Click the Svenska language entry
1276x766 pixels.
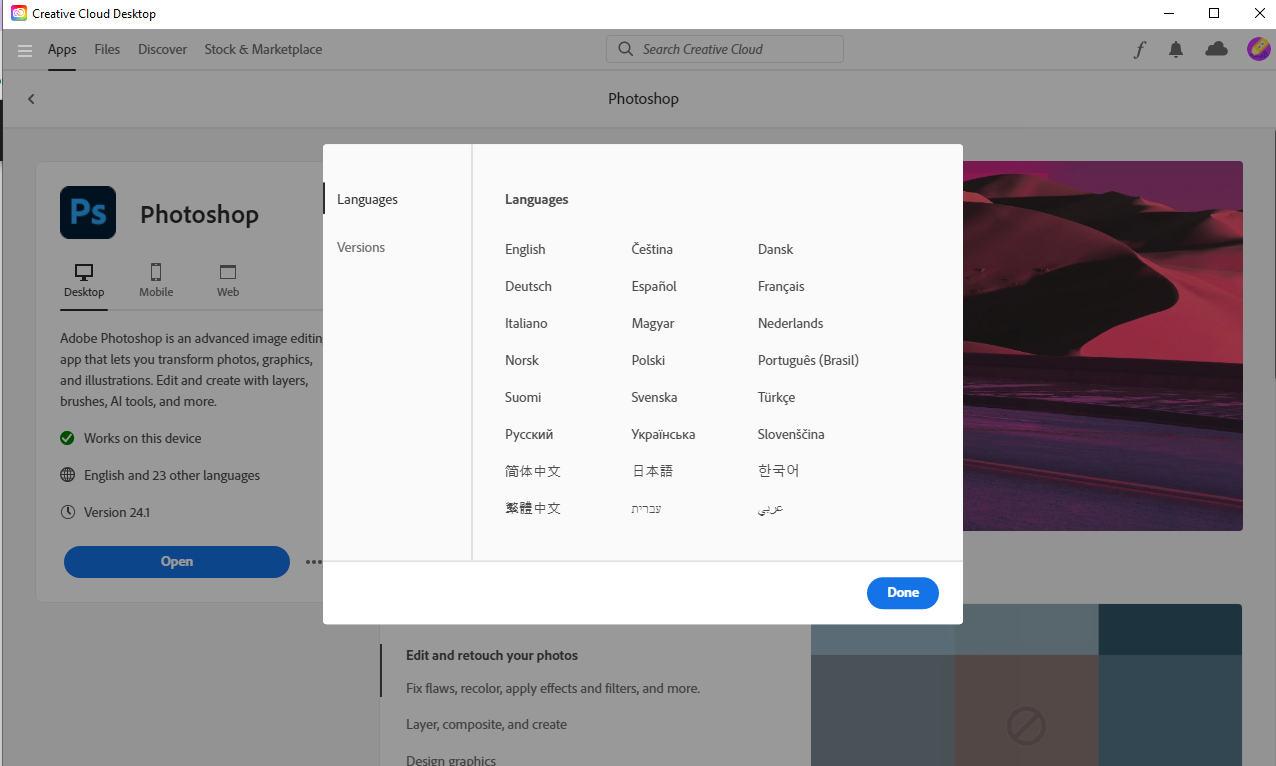click(x=654, y=397)
